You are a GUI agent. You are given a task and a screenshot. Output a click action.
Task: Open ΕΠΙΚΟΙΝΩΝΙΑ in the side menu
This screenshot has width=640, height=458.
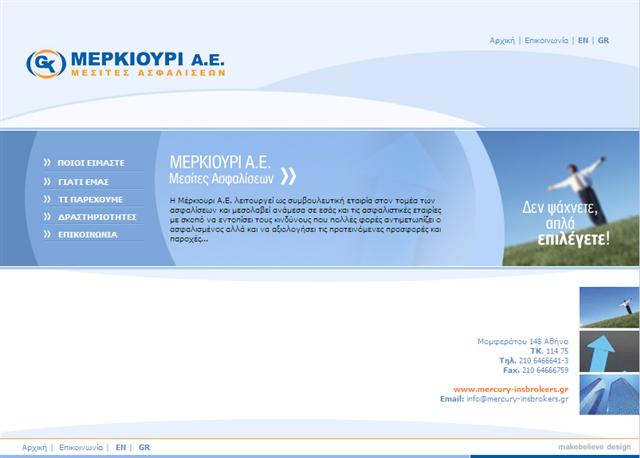88,235
